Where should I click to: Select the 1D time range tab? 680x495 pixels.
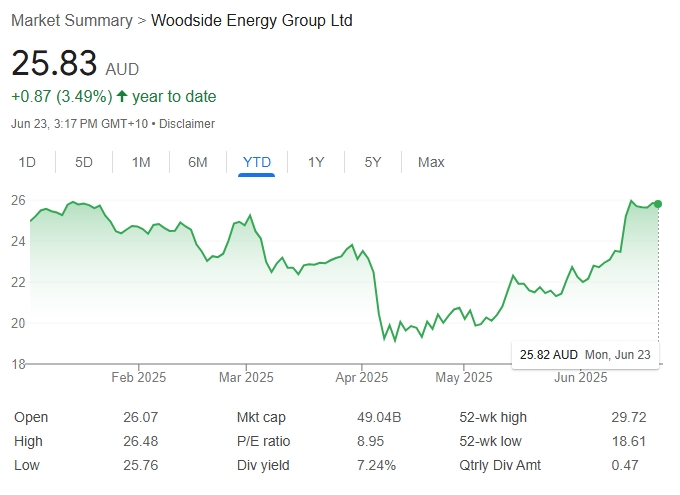pos(28,162)
